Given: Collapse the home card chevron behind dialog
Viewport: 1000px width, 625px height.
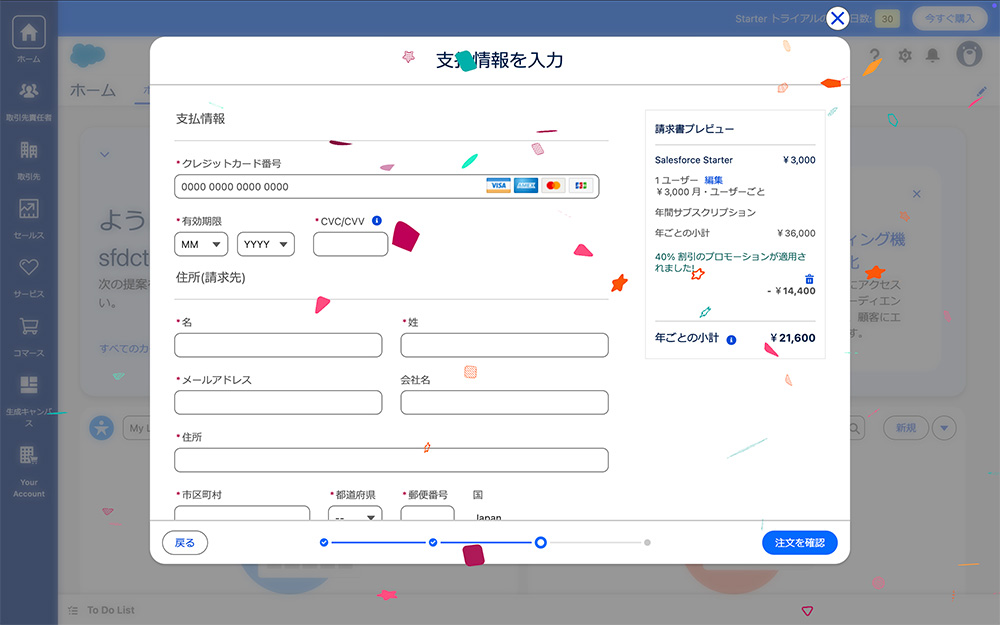Looking at the screenshot, I should pos(105,154).
